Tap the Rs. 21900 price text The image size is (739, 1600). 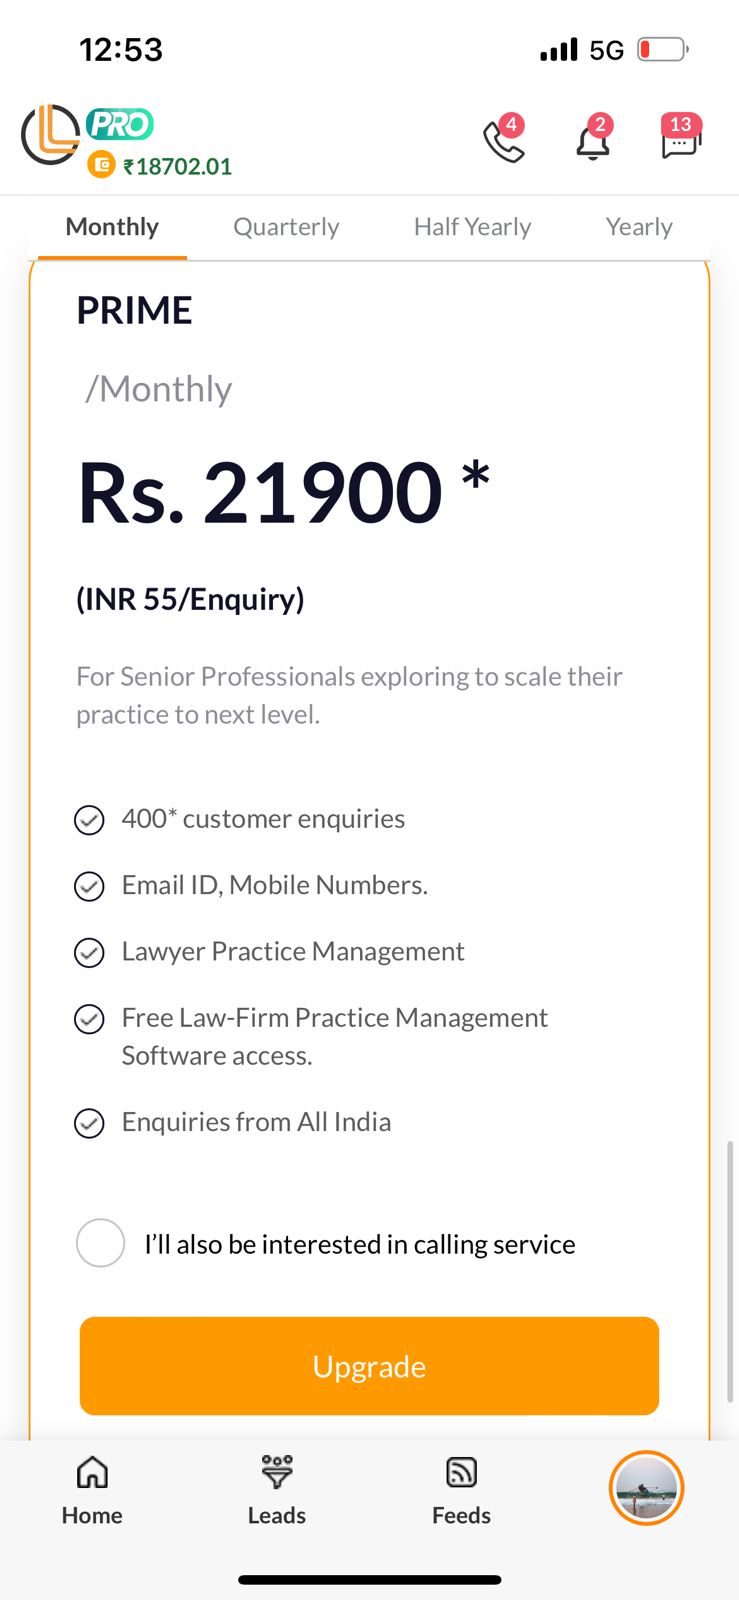(x=260, y=492)
